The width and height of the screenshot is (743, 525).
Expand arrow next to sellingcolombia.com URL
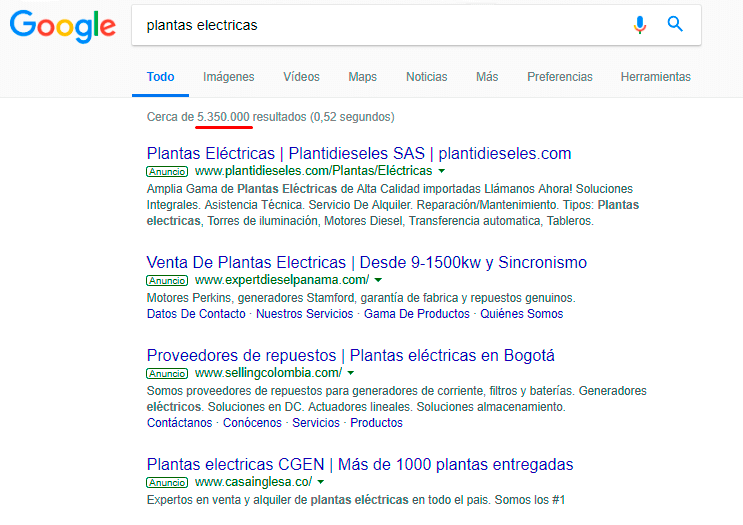point(351,373)
